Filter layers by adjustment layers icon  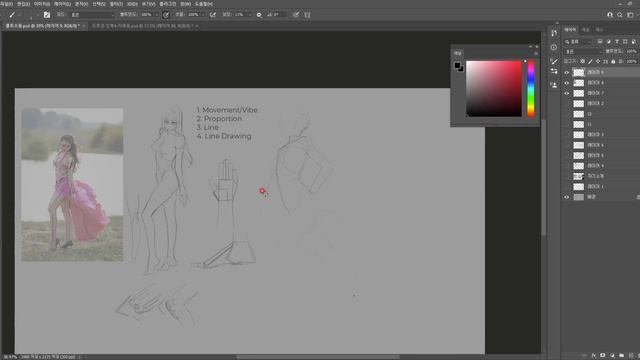(x=609, y=42)
